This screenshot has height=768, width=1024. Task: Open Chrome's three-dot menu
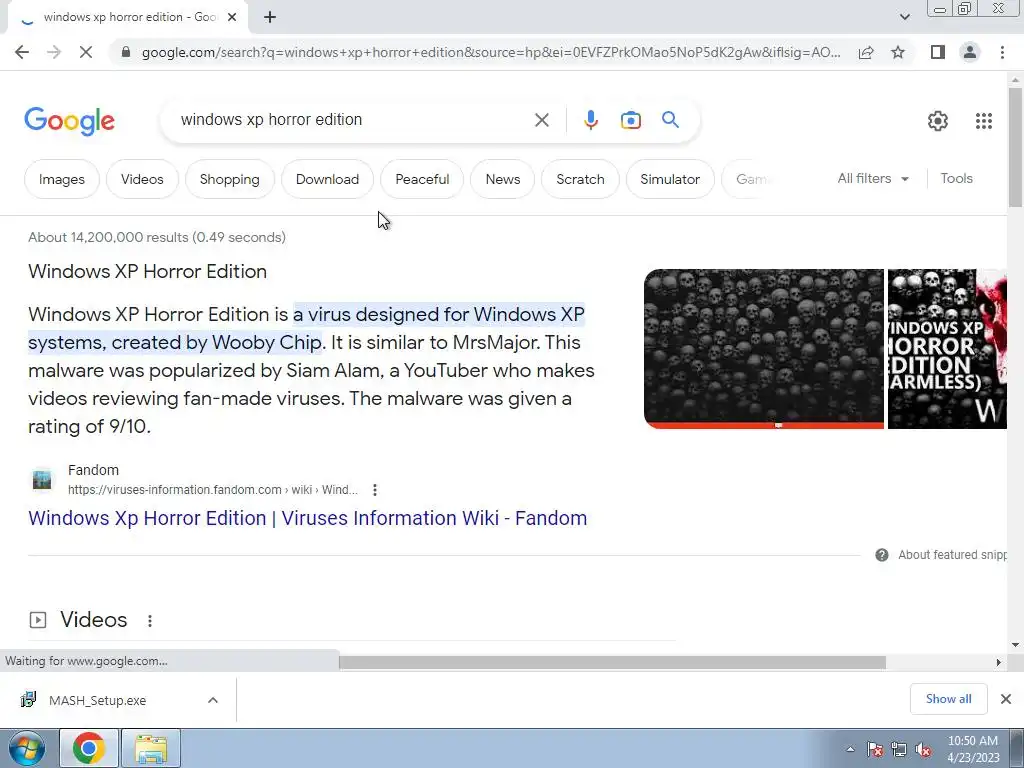[1002, 52]
